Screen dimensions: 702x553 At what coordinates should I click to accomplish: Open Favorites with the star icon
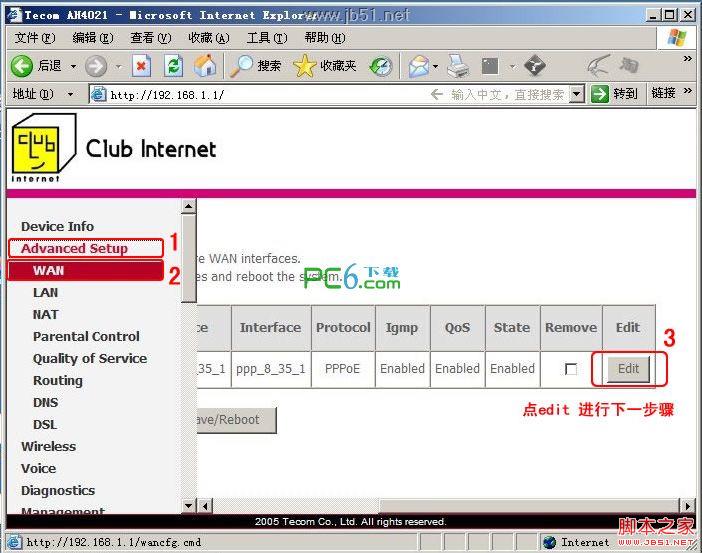[304, 66]
